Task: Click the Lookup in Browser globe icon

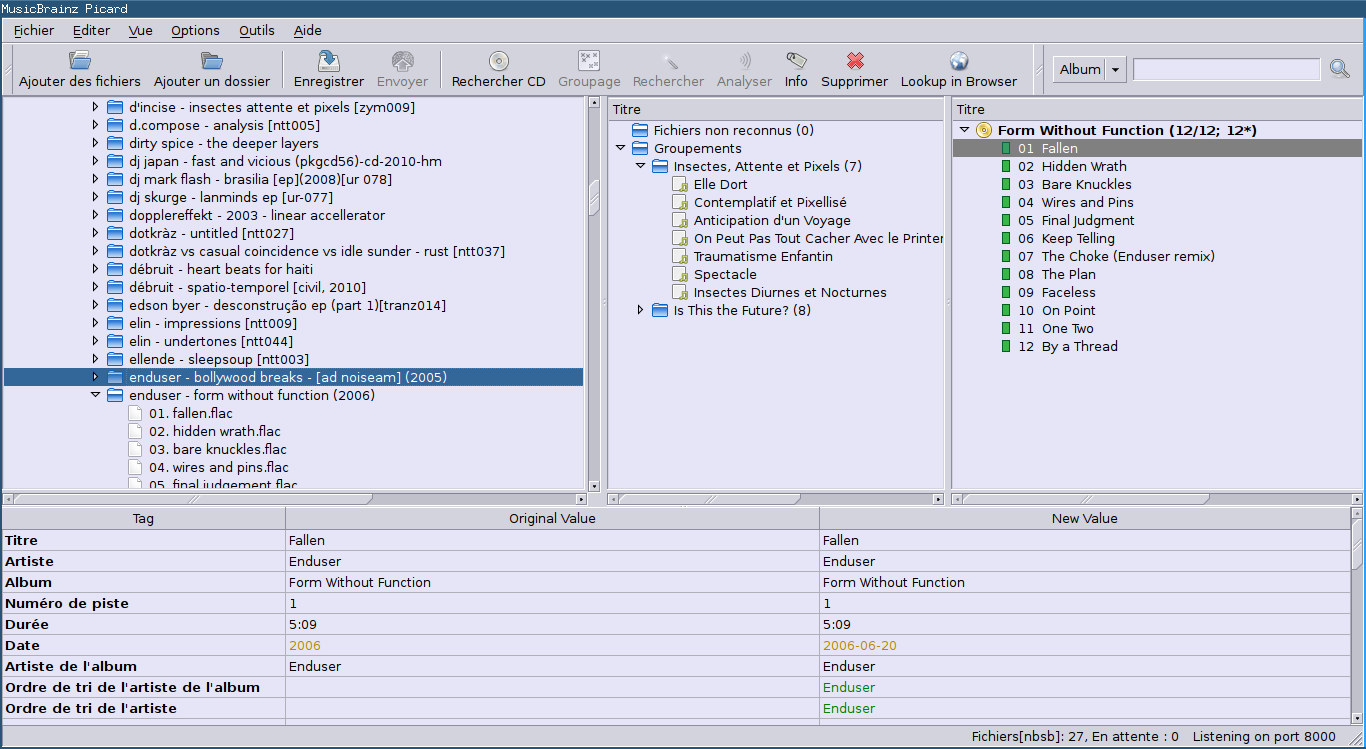Action: pyautogui.click(x=959, y=61)
